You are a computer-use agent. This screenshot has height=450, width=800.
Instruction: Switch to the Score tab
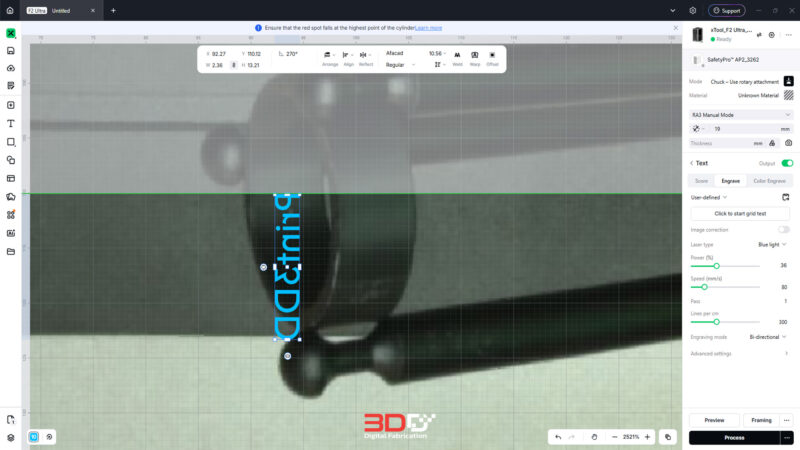[x=702, y=181]
